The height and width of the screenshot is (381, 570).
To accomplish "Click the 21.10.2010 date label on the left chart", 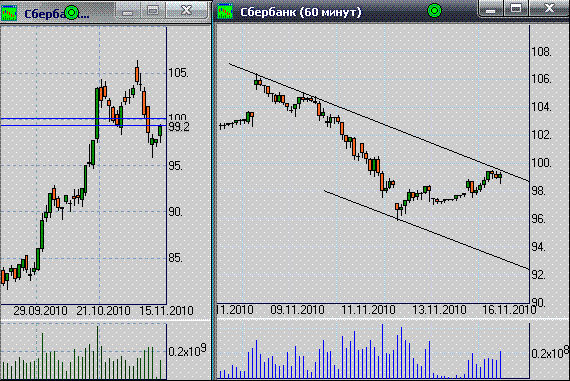I will pyautogui.click(x=103, y=311).
